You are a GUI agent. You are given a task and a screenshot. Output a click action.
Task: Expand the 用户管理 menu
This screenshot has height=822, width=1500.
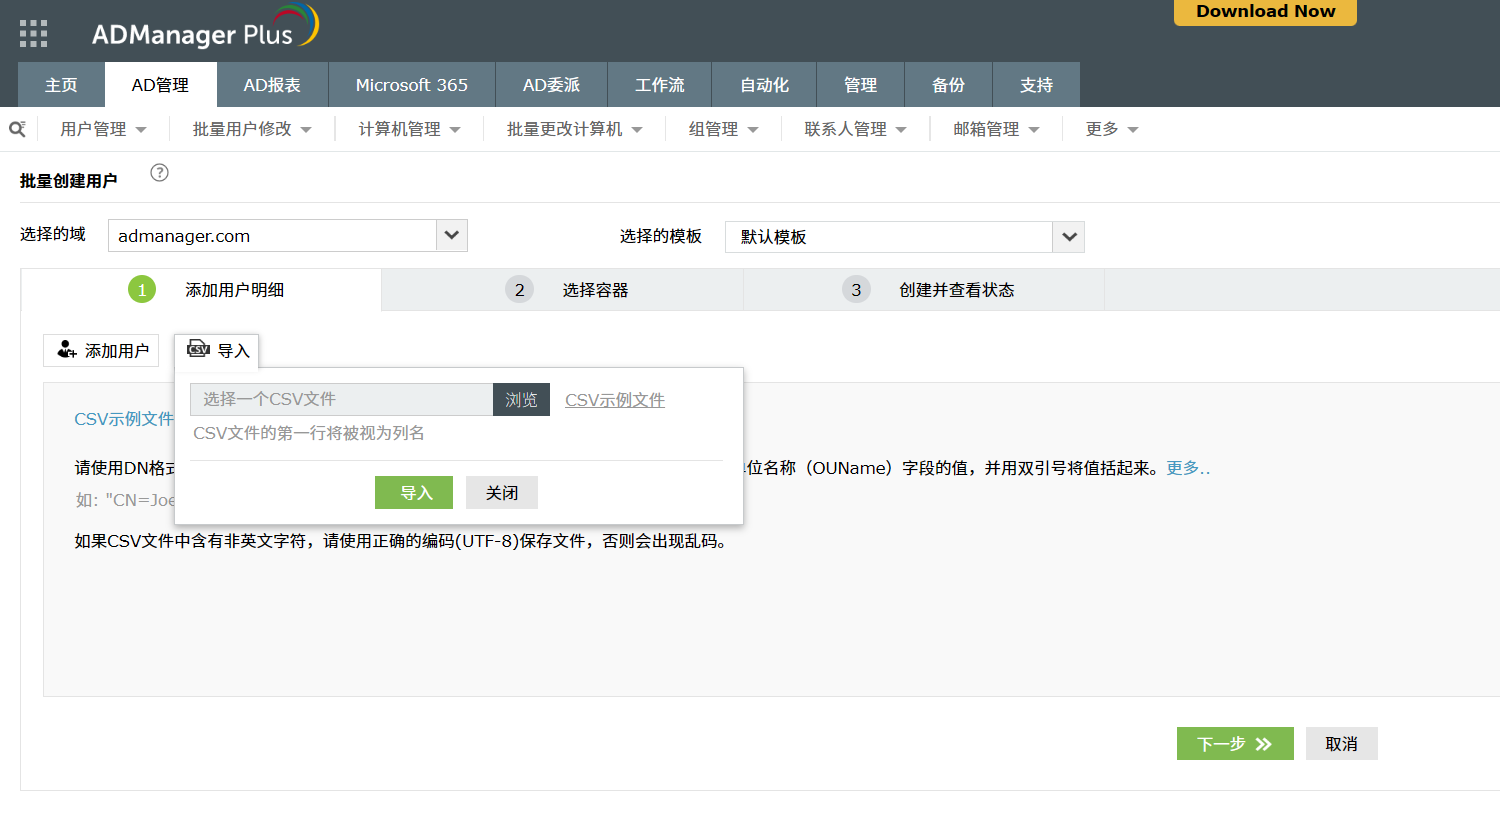point(103,129)
